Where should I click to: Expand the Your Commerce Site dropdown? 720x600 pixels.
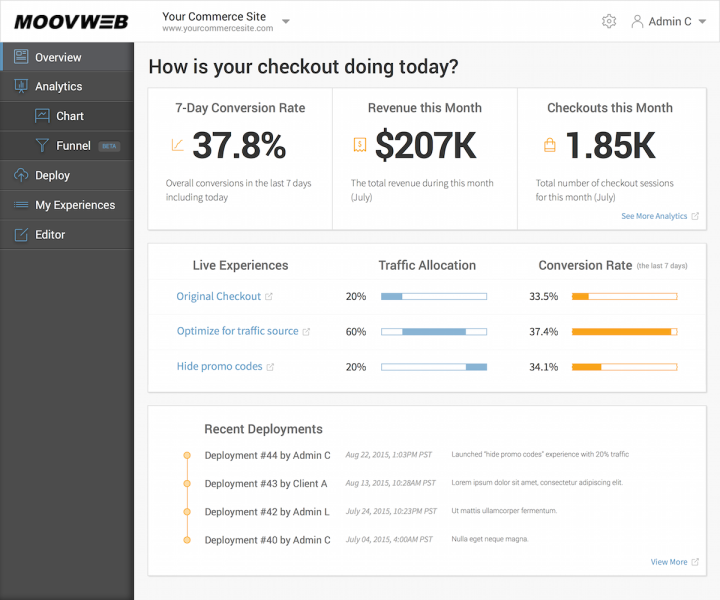(286, 22)
